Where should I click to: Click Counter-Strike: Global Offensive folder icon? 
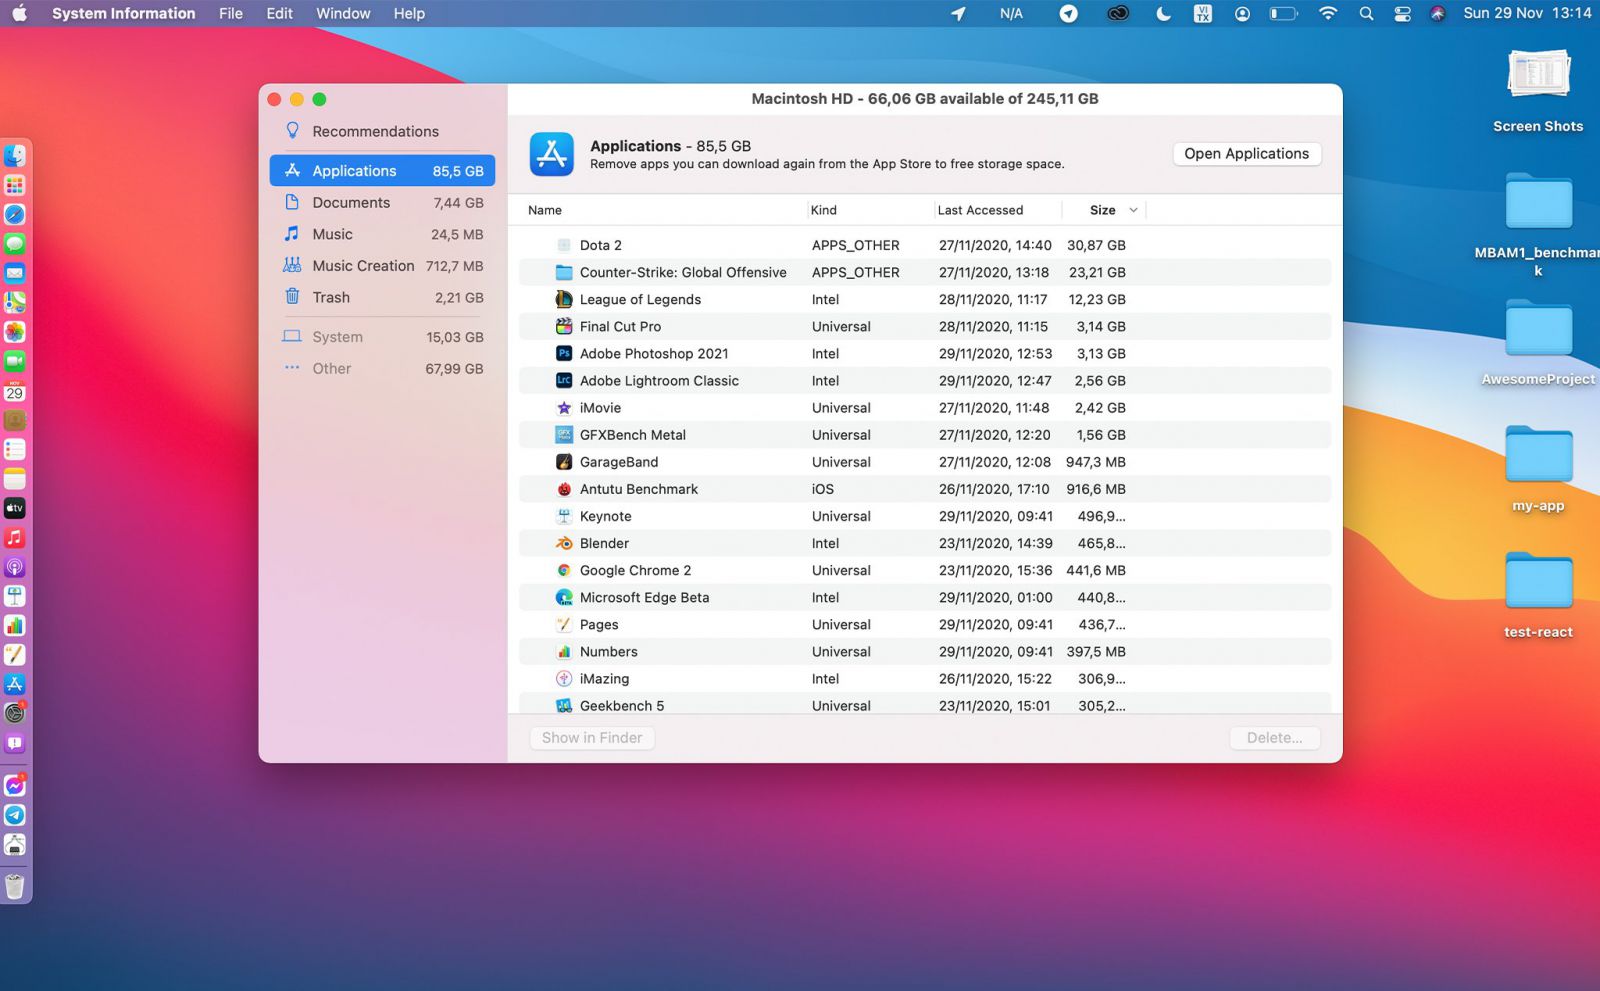coord(564,272)
